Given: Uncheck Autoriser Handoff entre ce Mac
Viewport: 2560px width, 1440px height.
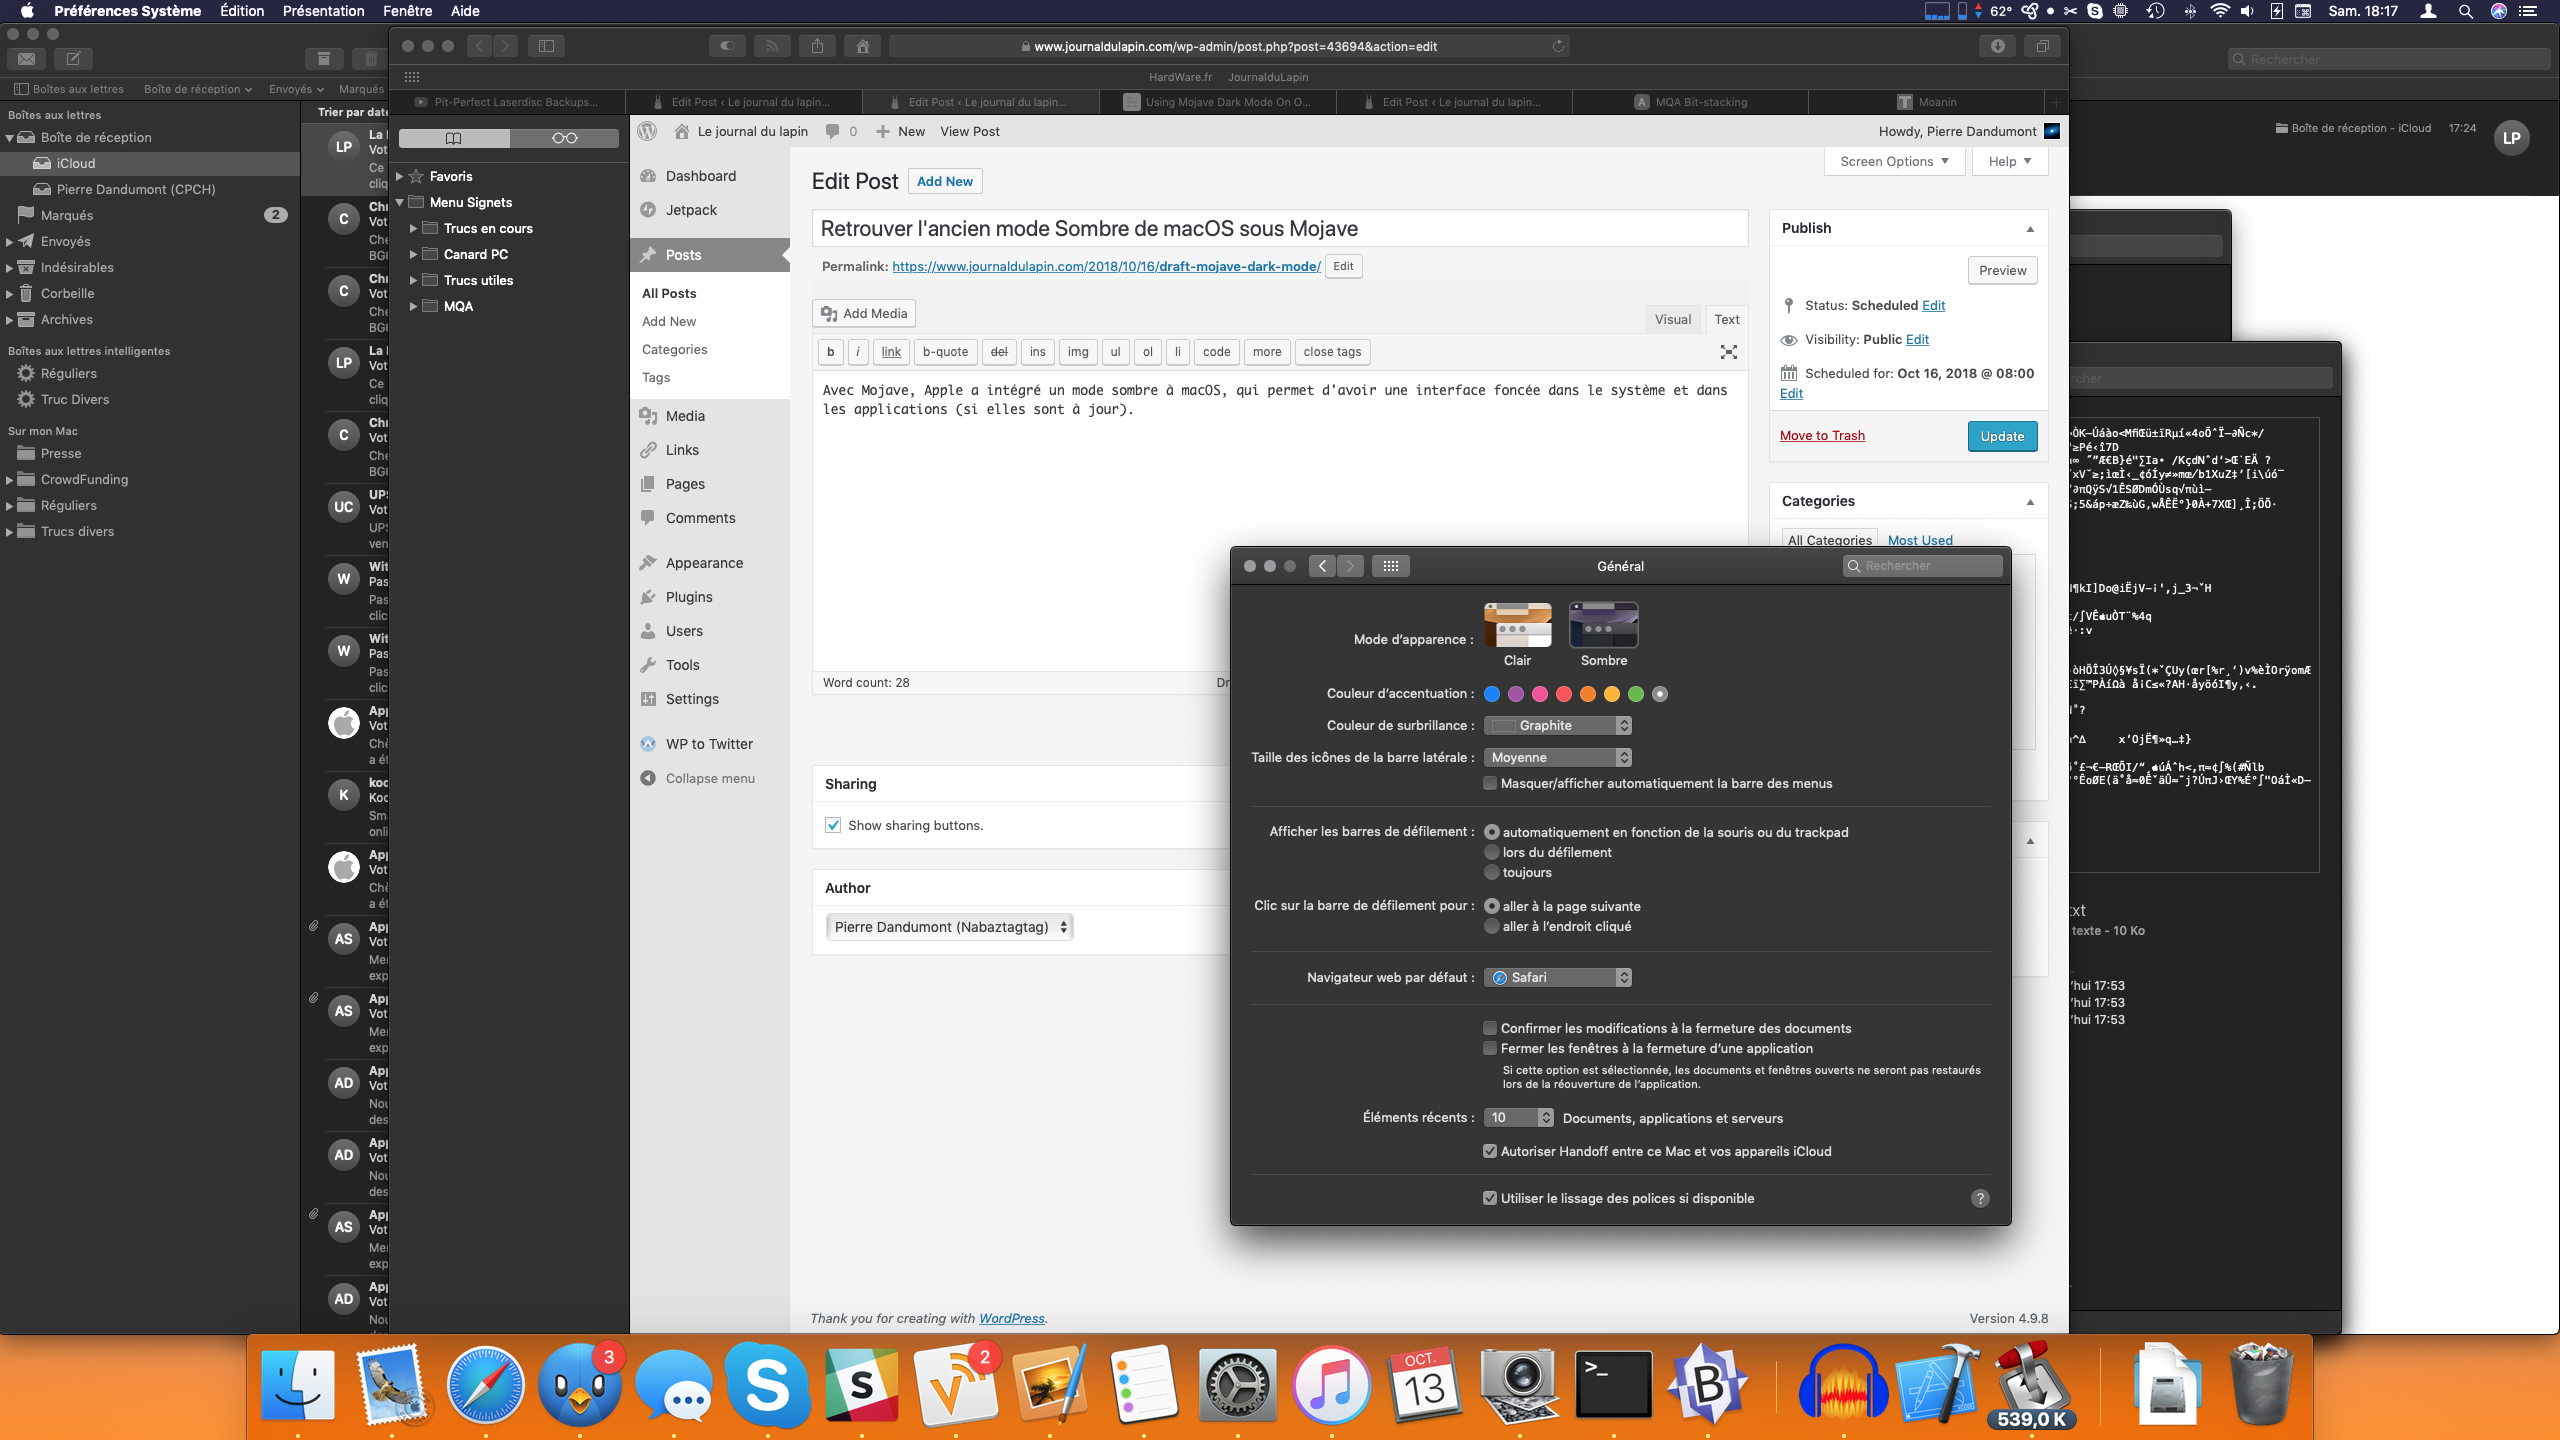Looking at the screenshot, I should 1490,1151.
